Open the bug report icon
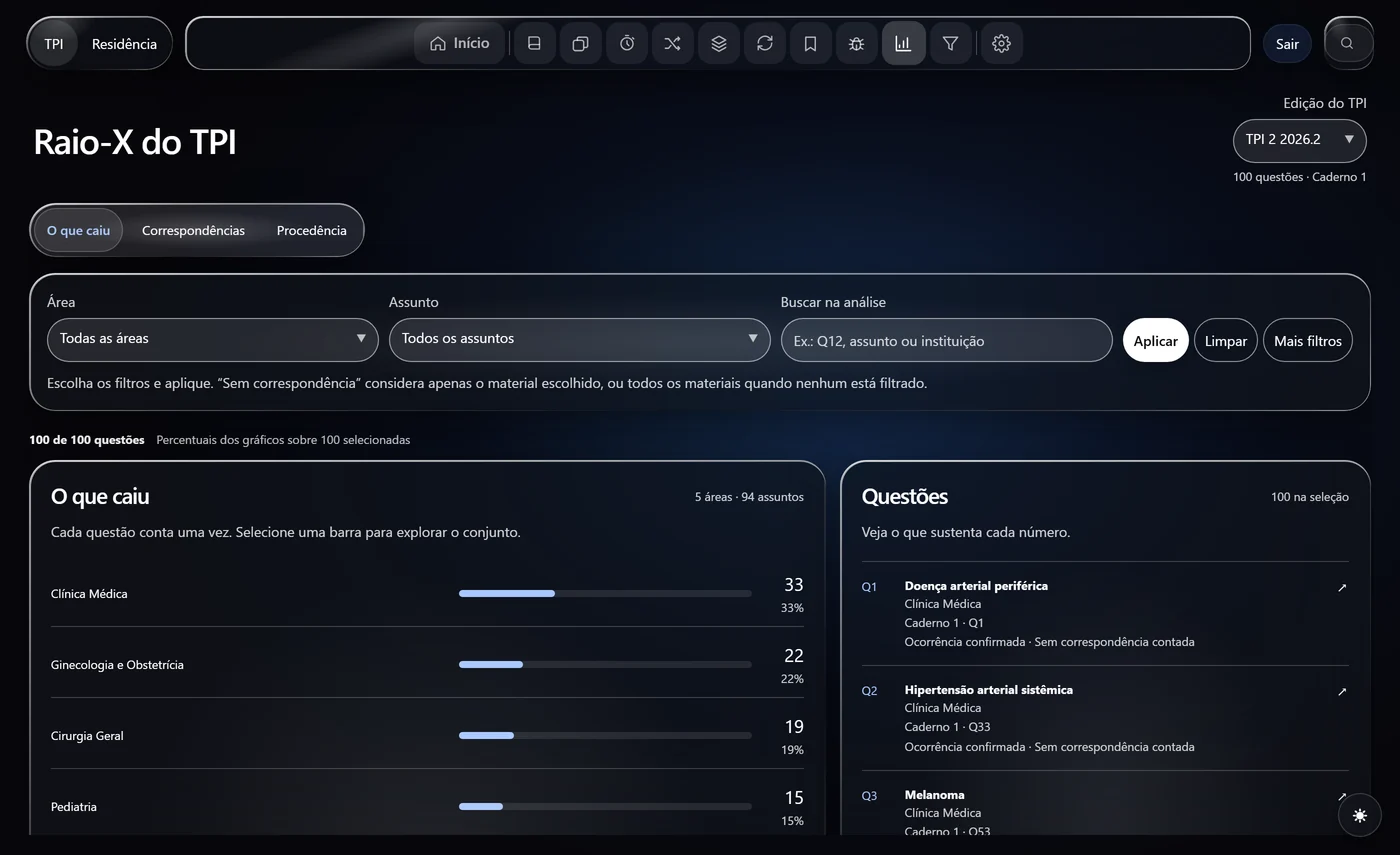This screenshot has width=1400, height=855. tap(857, 43)
